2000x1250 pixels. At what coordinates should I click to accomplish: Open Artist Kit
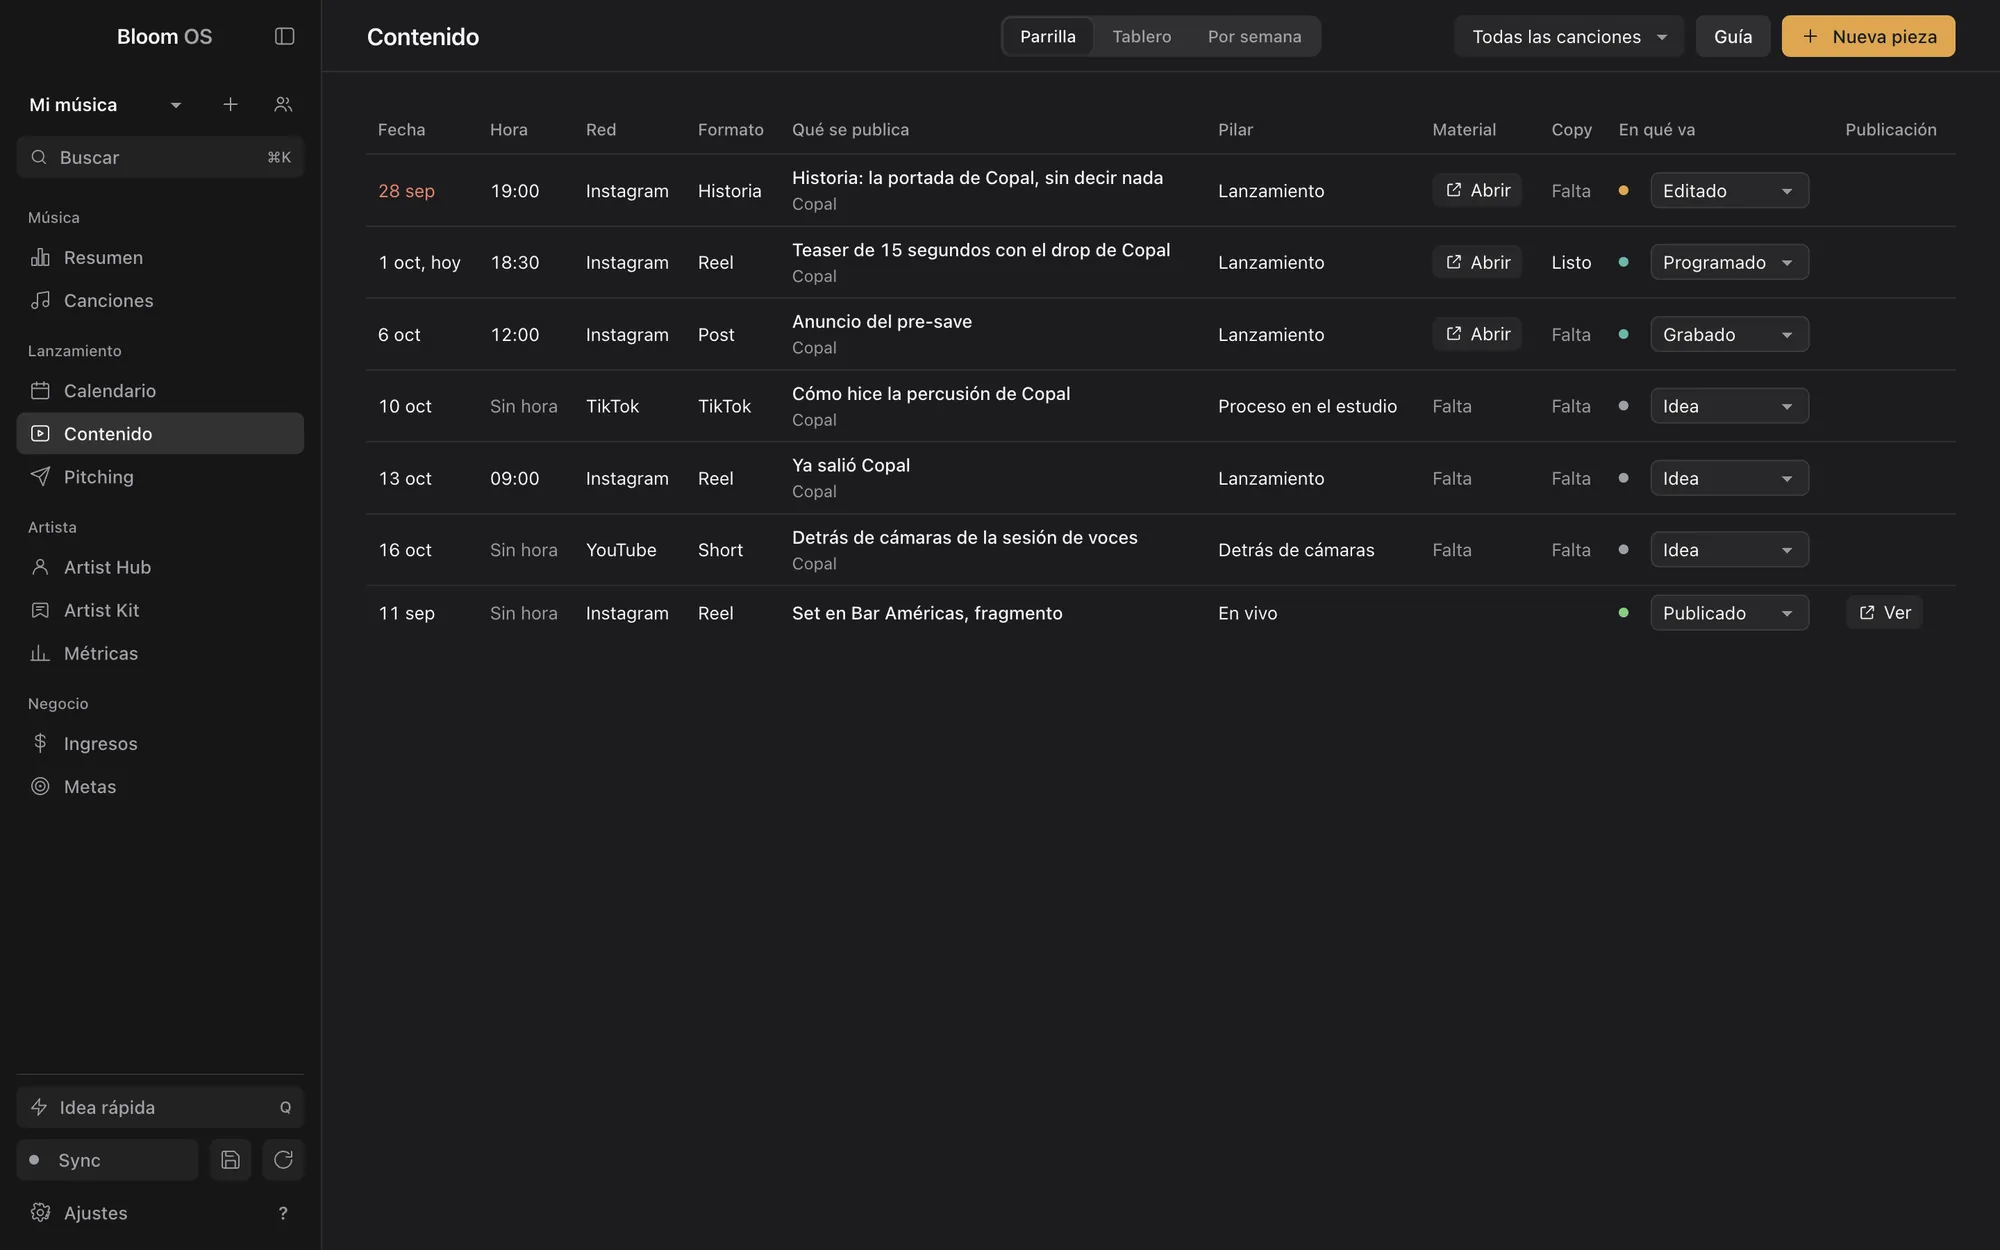[160, 610]
